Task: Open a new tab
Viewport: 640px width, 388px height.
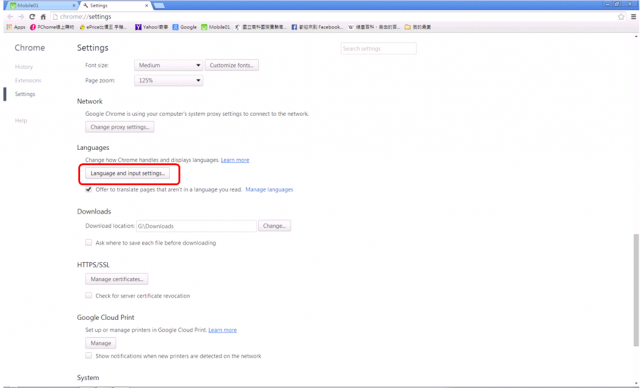Action: coord(159,5)
